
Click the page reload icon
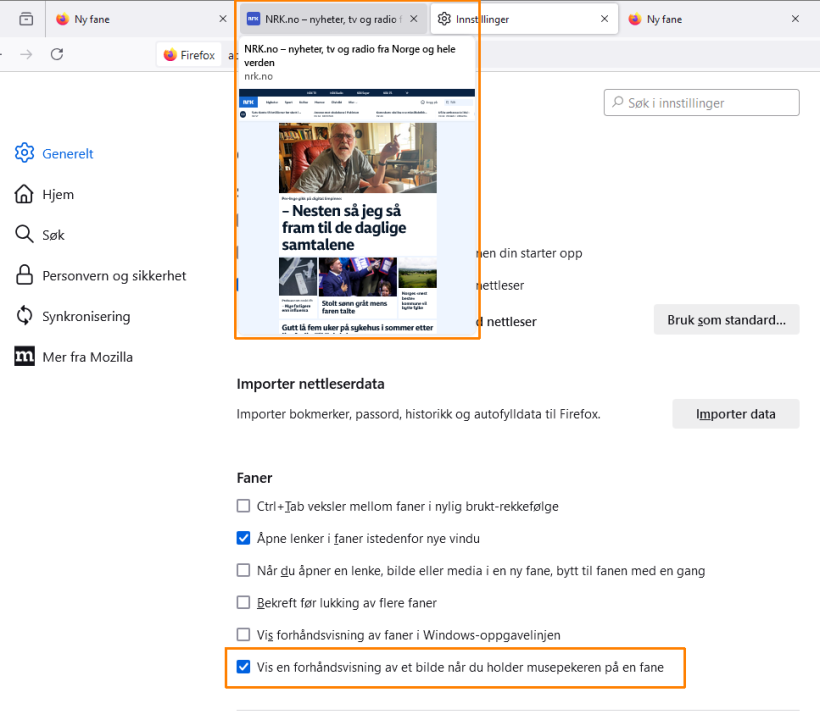[57, 55]
